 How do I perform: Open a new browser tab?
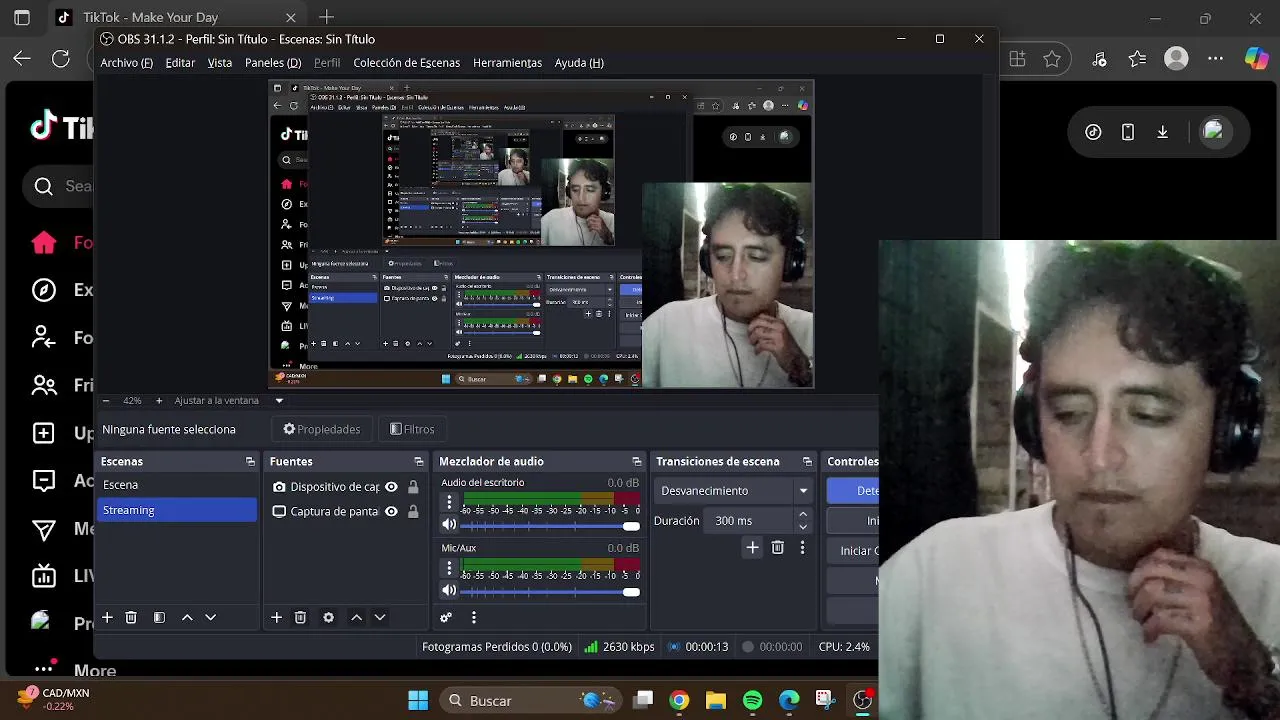tap(327, 18)
